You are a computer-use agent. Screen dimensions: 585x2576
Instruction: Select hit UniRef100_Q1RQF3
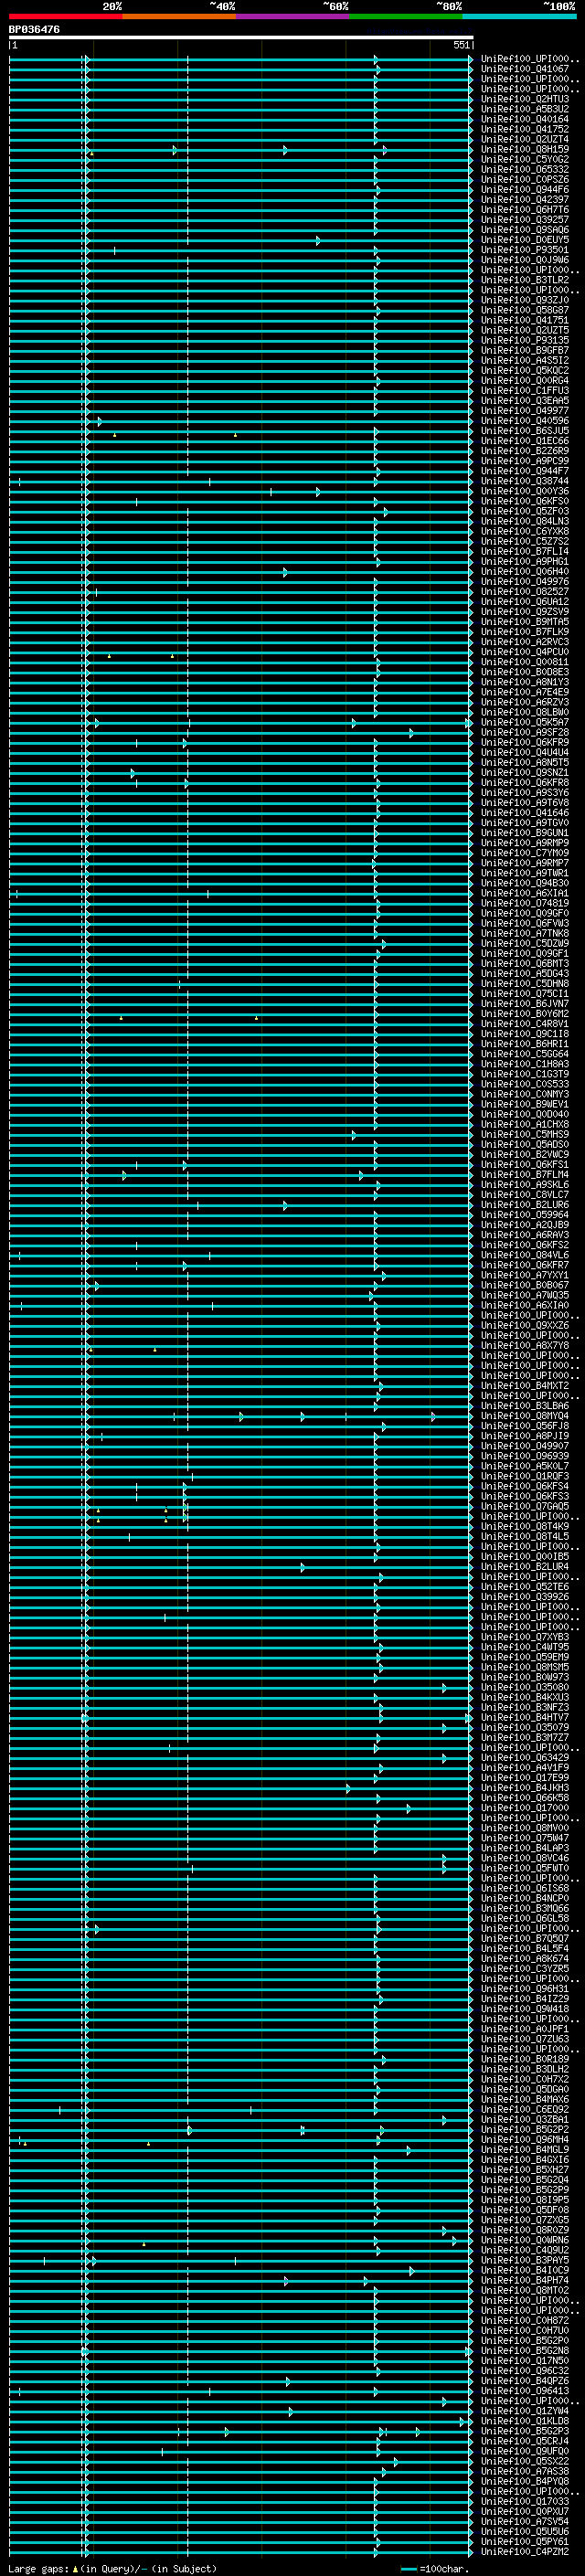tap(525, 1476)
